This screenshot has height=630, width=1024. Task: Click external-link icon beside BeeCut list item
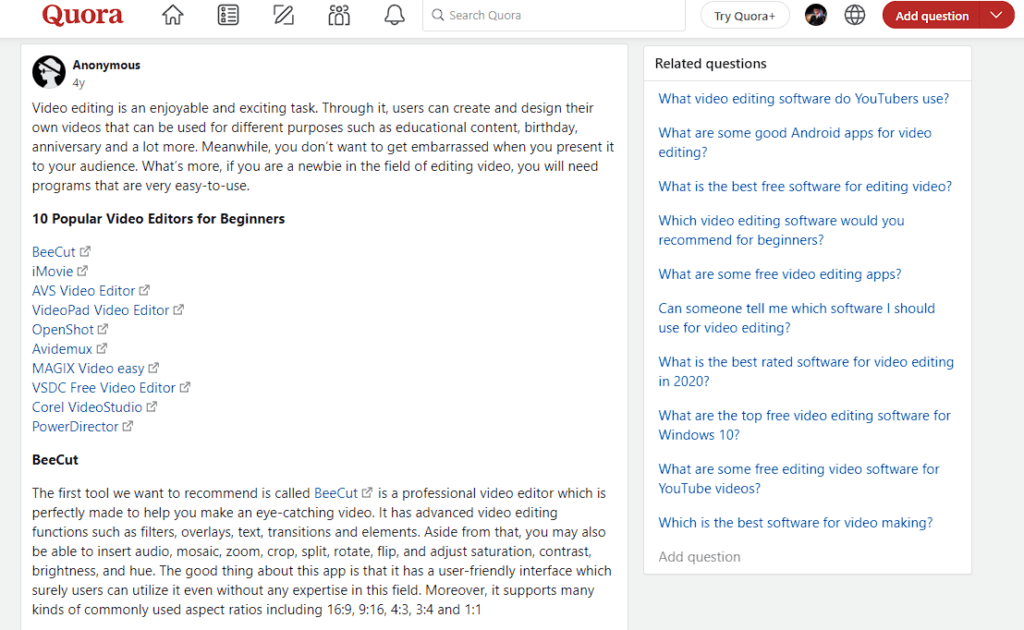pyautogui.click(x=85, y=251)
